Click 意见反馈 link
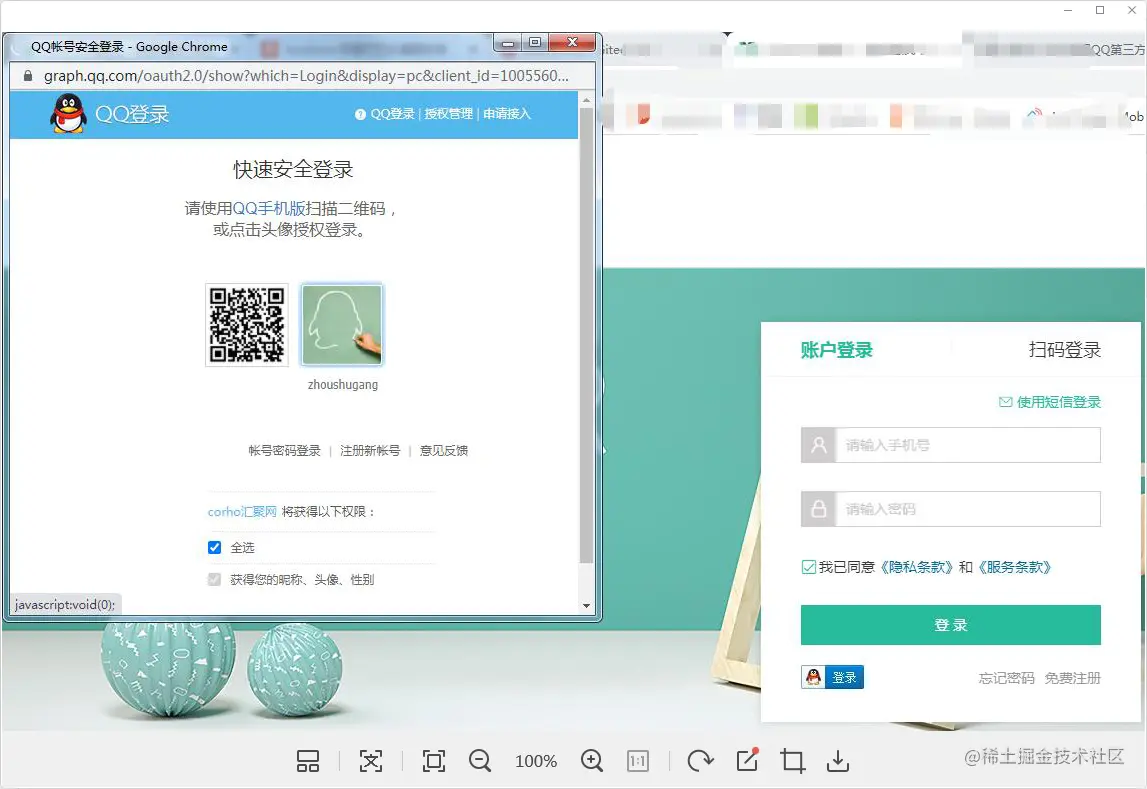1147x789 pixels. (443, 450)
